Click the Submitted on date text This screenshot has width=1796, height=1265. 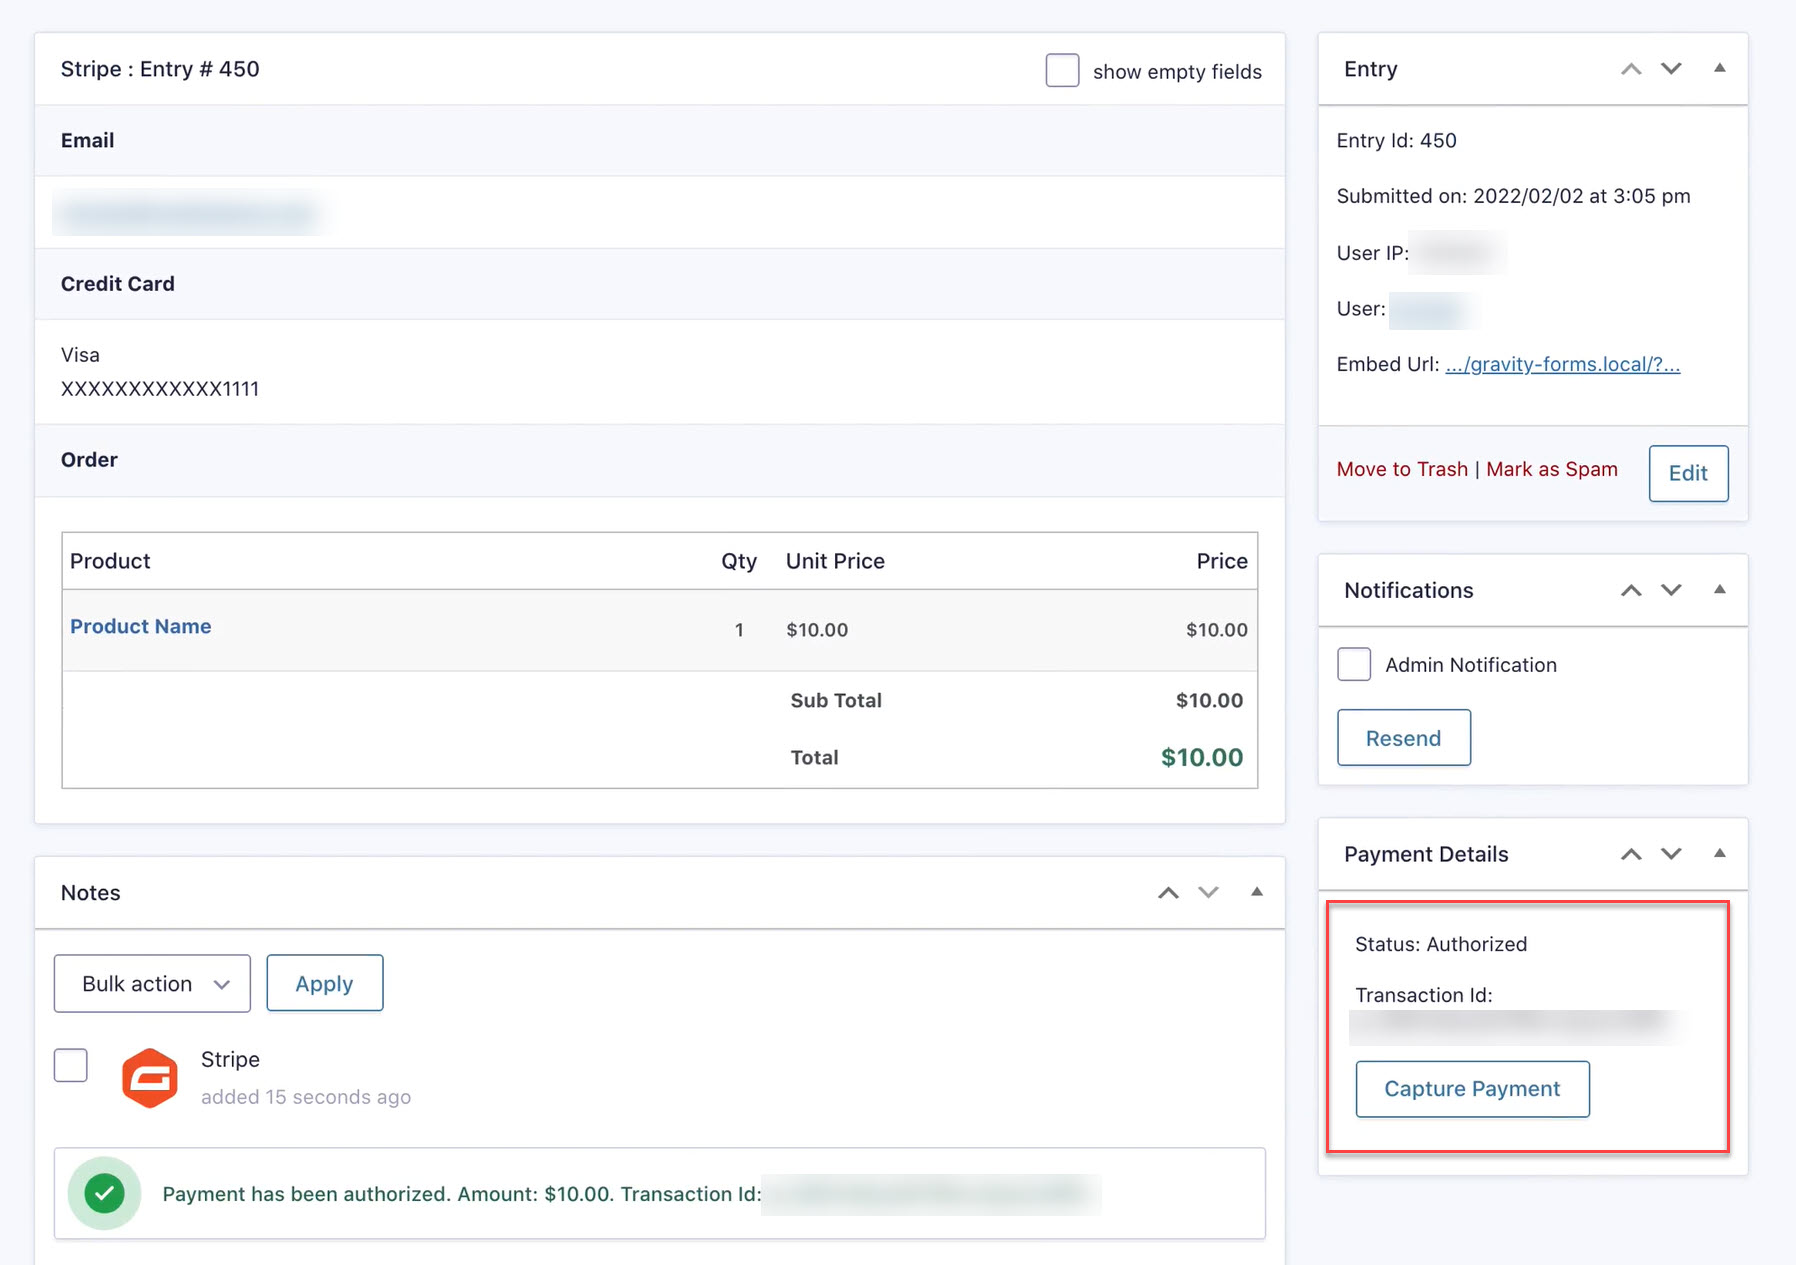(1514, 196)
